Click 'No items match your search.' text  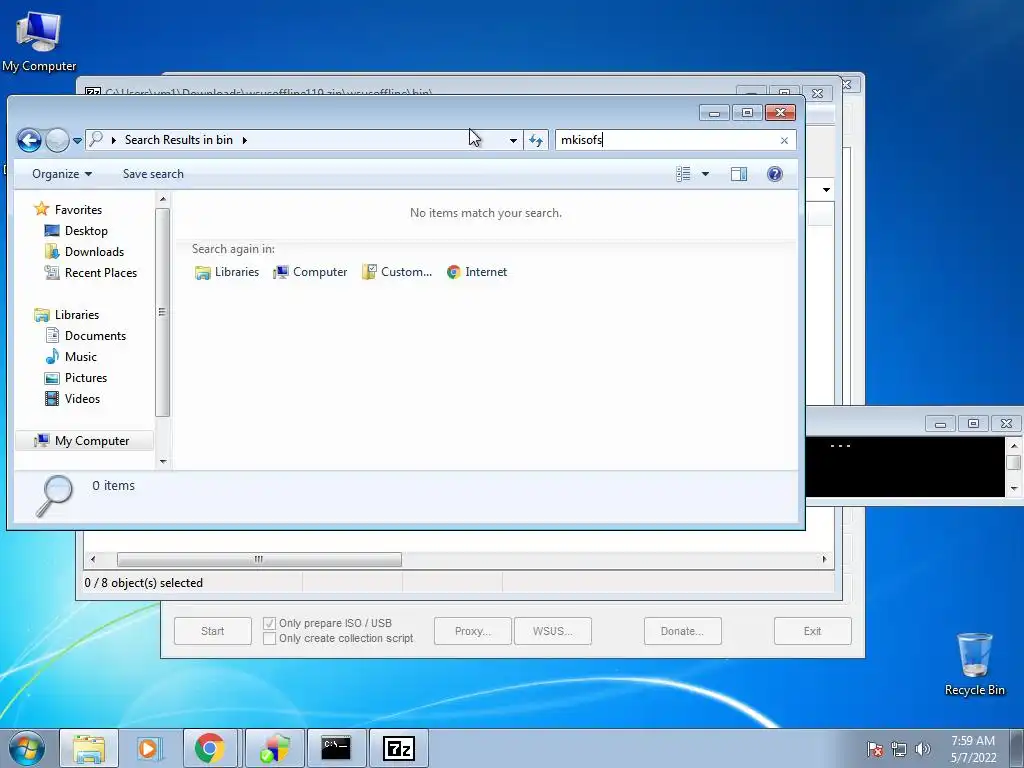(x=485, y=213)
